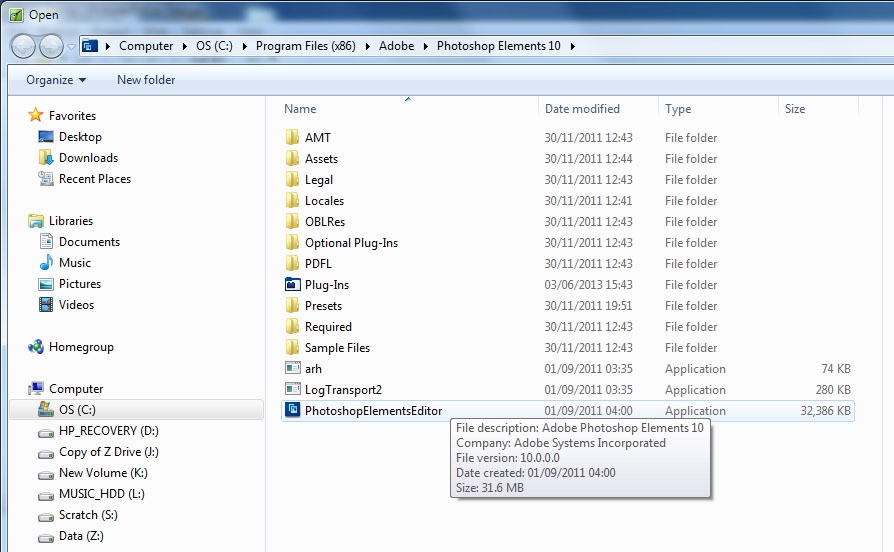Expand the arrow after Computer in address bar
Viewport: 894px width, 552px height.
(185, 46)
